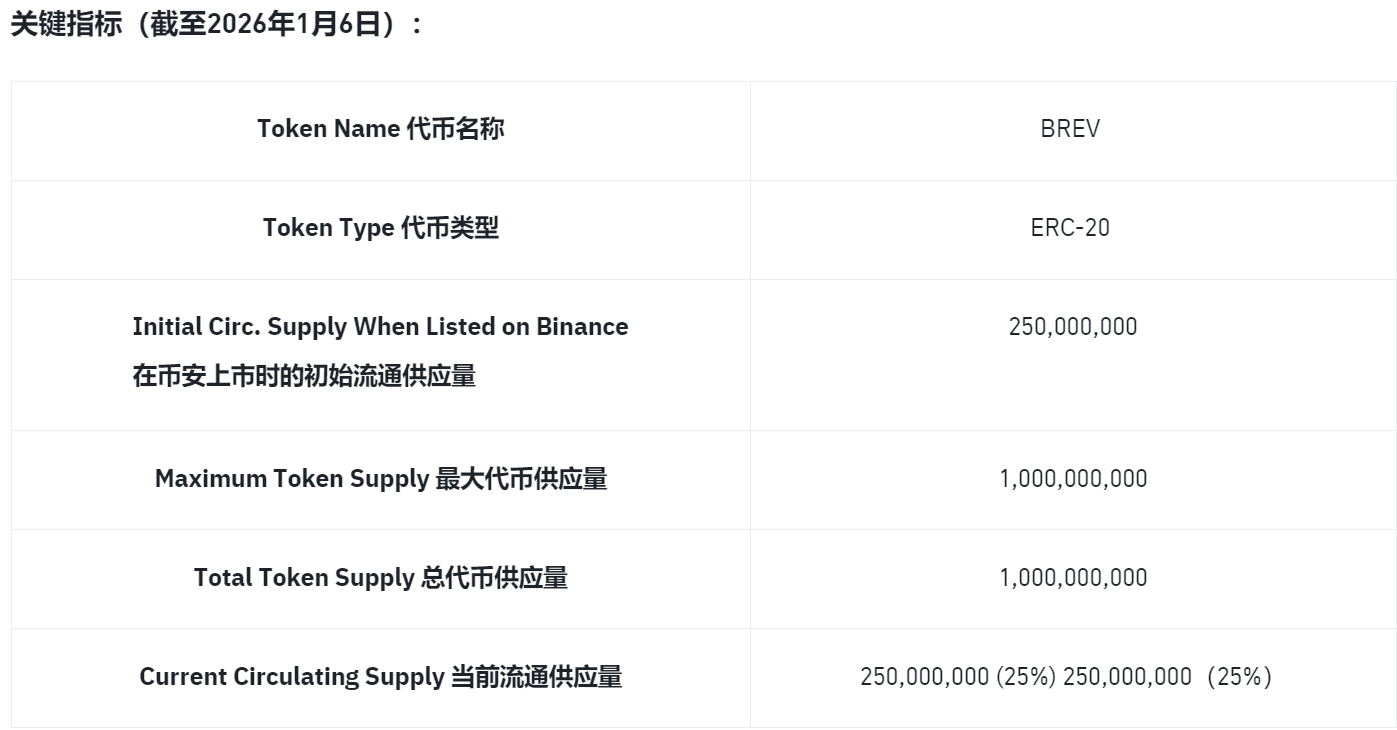Click the English 'Maximum Token Supply' label
The image size is (1397, 730).
click(292, 479)
